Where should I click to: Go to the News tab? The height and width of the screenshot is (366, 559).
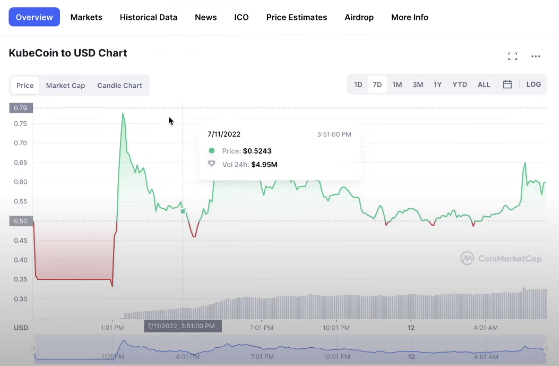point(206,17)
